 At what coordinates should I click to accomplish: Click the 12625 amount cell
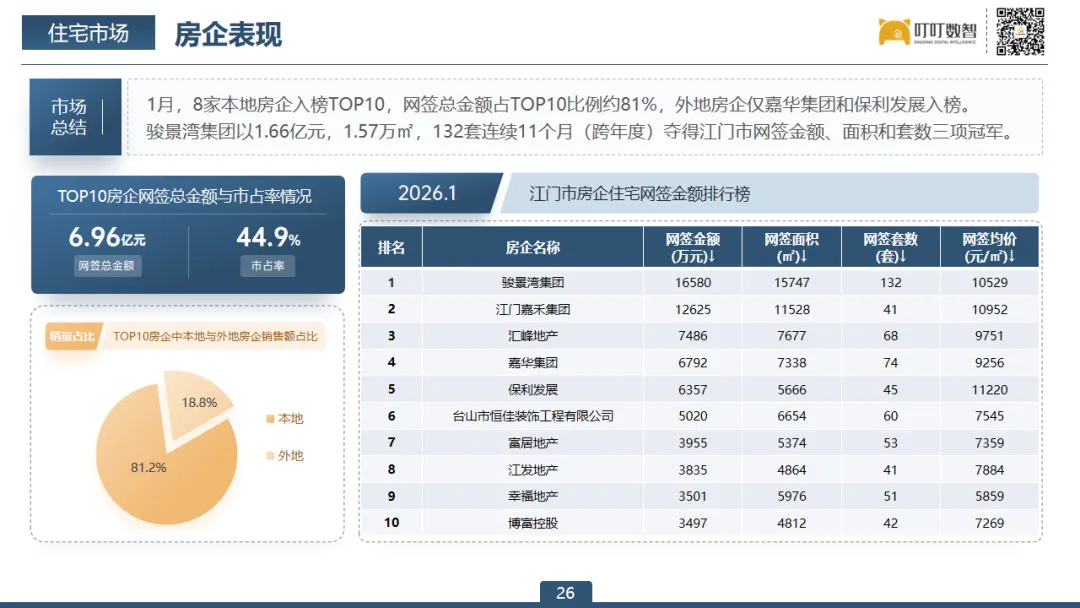[693, 309]
